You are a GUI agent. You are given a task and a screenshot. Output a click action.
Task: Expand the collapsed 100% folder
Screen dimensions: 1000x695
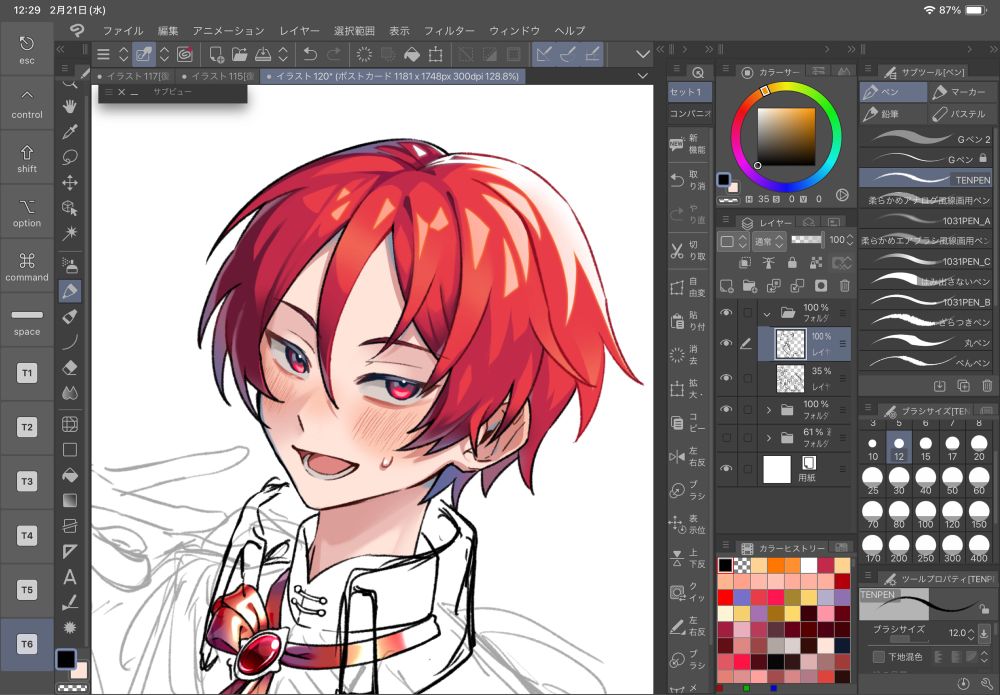tap(768, 410)
